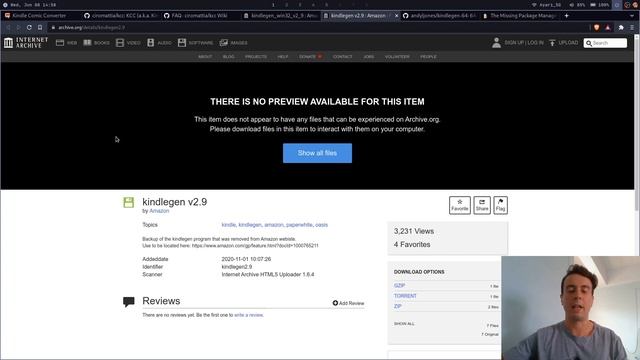Open the ABOUT menu item

click(x=205, y=57)
